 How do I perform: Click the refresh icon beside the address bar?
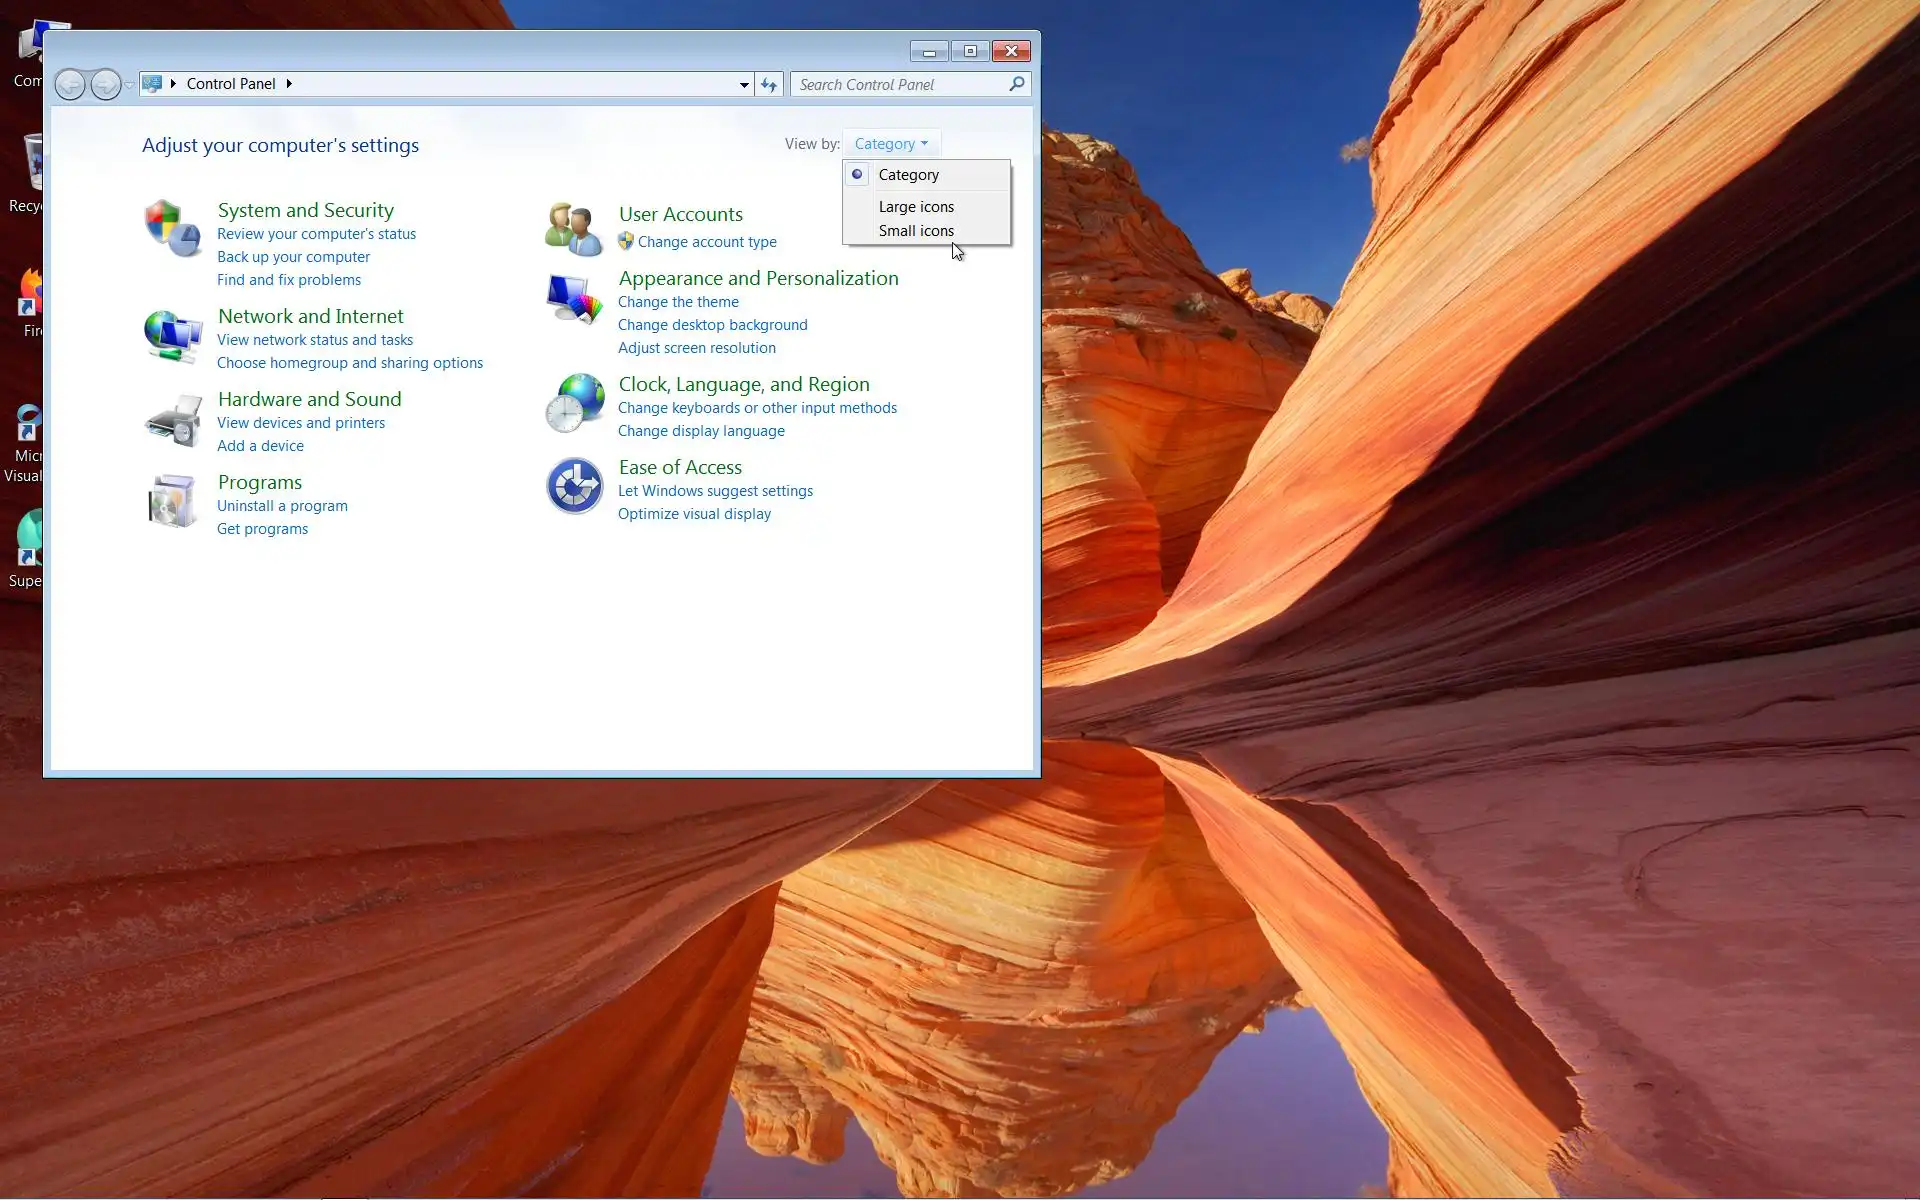coord(768,85)
